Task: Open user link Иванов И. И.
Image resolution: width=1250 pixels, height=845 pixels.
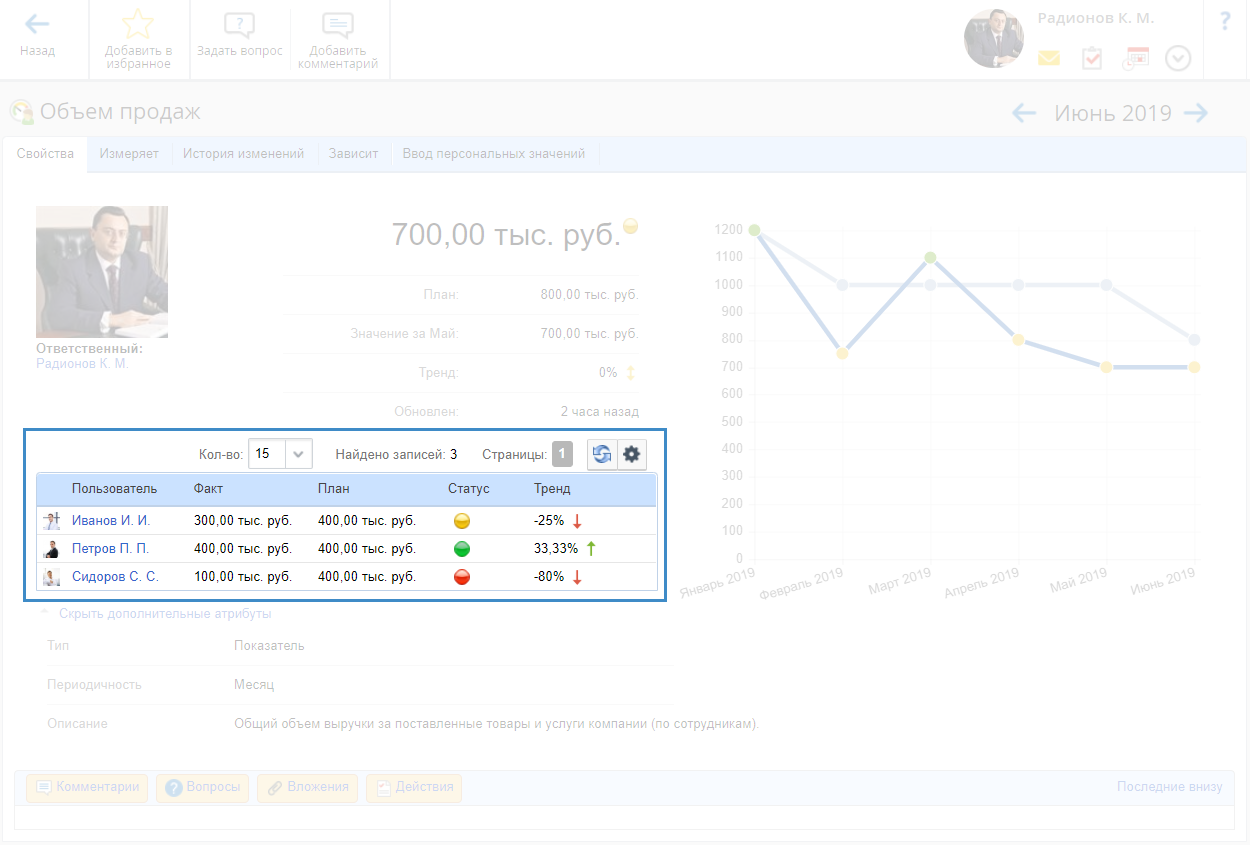Action: click(x=110, y=521)
